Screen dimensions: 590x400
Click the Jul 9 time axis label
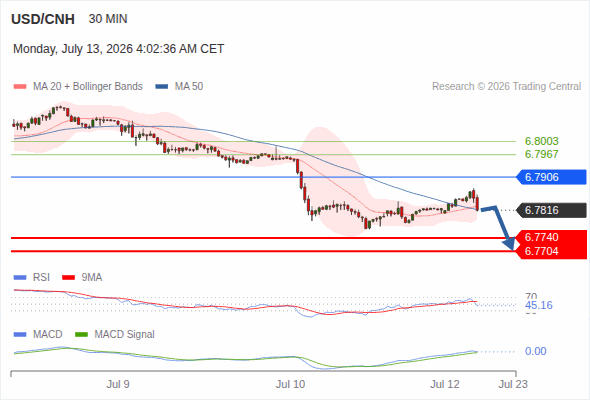pos(118,384)
